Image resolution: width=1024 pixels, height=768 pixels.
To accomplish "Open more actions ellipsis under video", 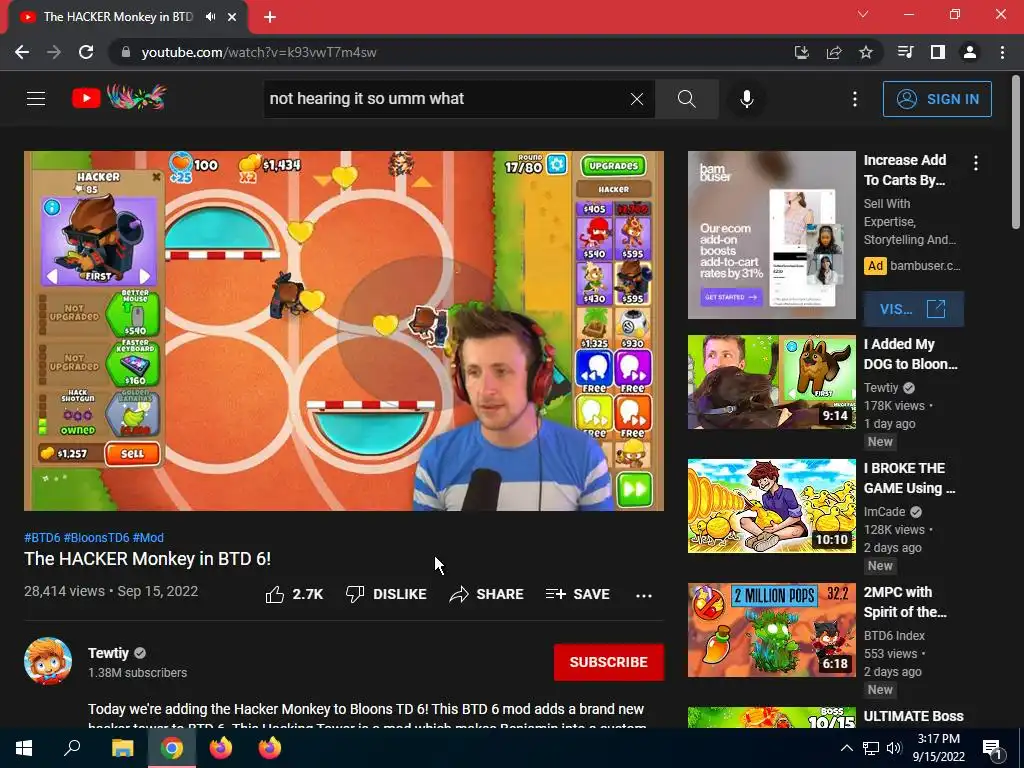I will click(x=644, y=595).
